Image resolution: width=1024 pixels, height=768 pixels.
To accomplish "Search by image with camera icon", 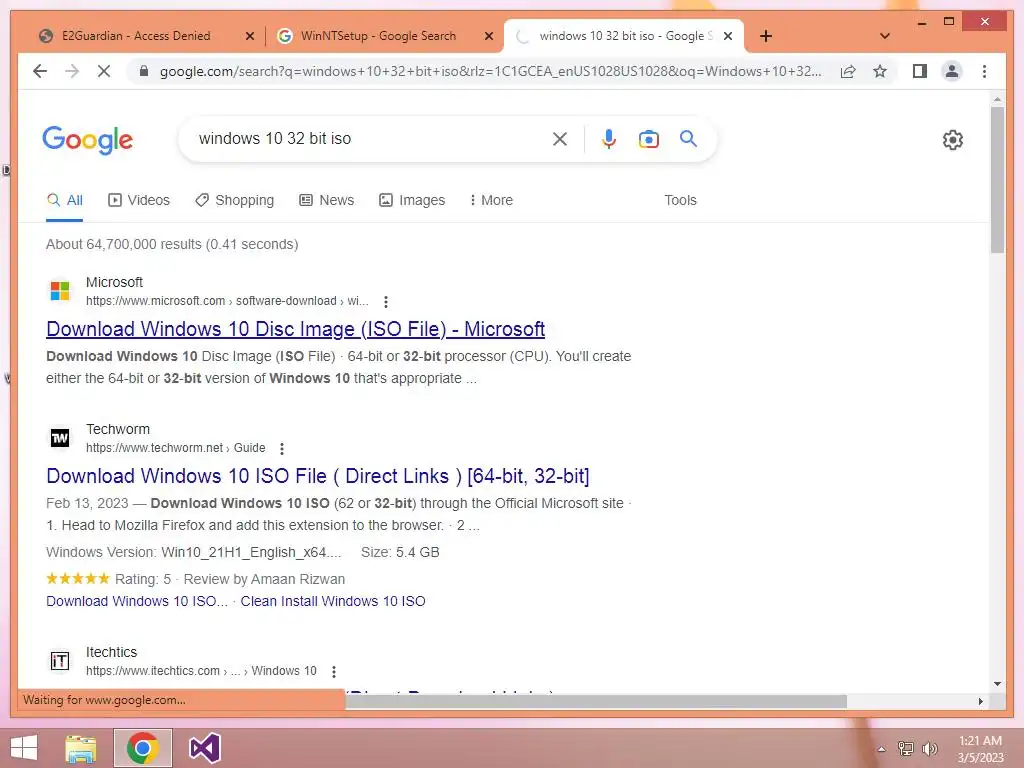I will [648, 138].
